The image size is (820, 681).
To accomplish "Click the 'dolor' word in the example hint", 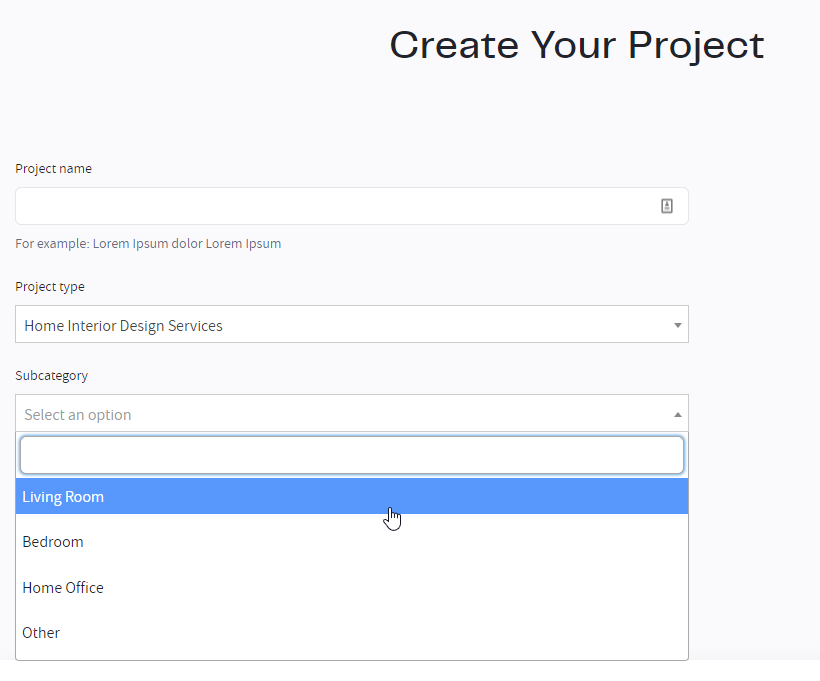I will click(x=187, y=244).
